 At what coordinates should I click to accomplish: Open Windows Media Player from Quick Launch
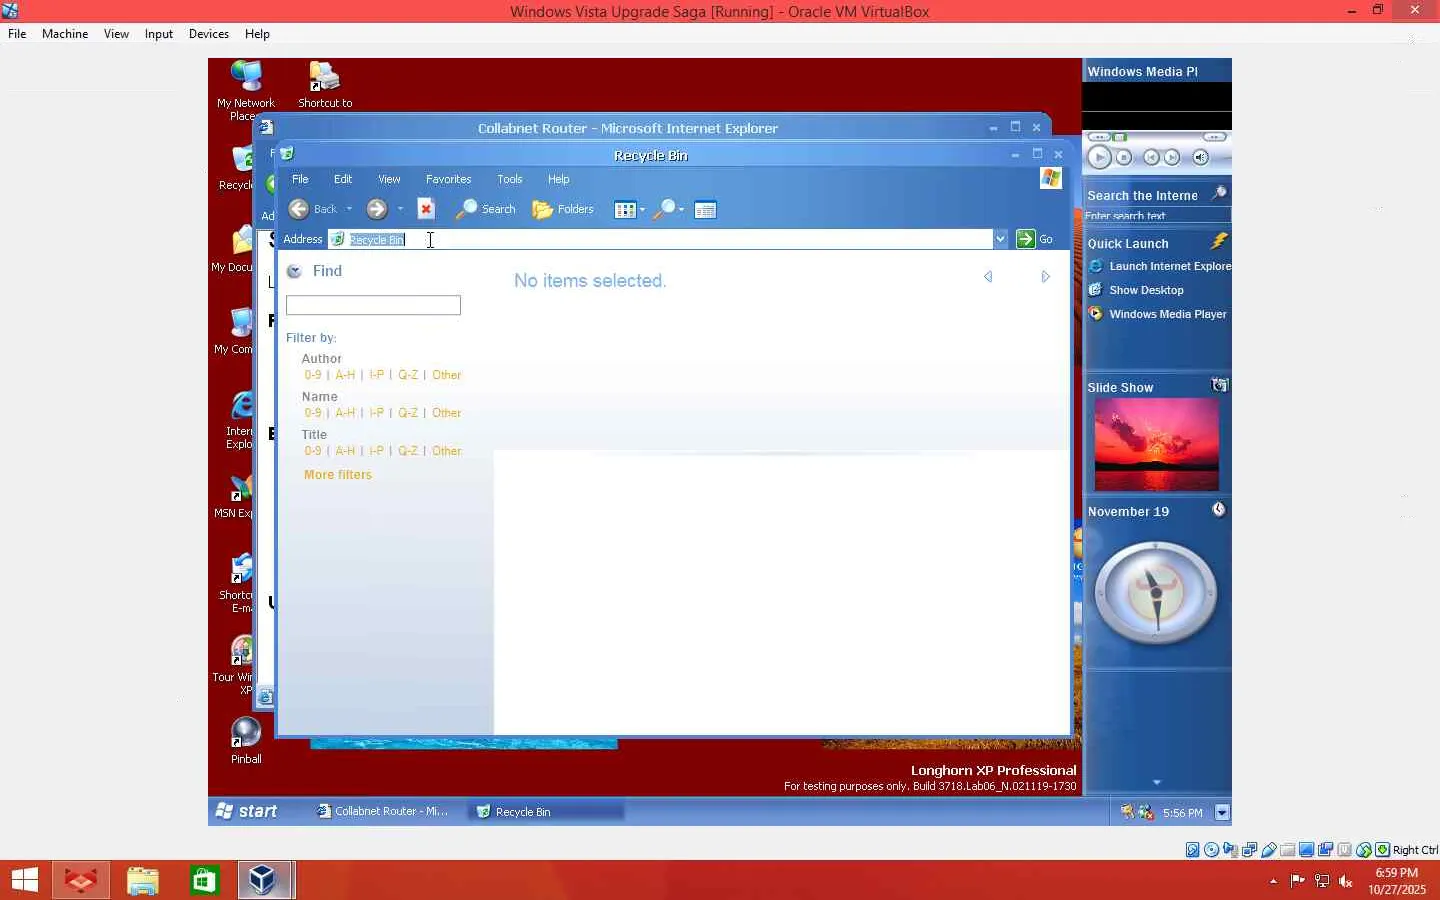point(1157,314)
